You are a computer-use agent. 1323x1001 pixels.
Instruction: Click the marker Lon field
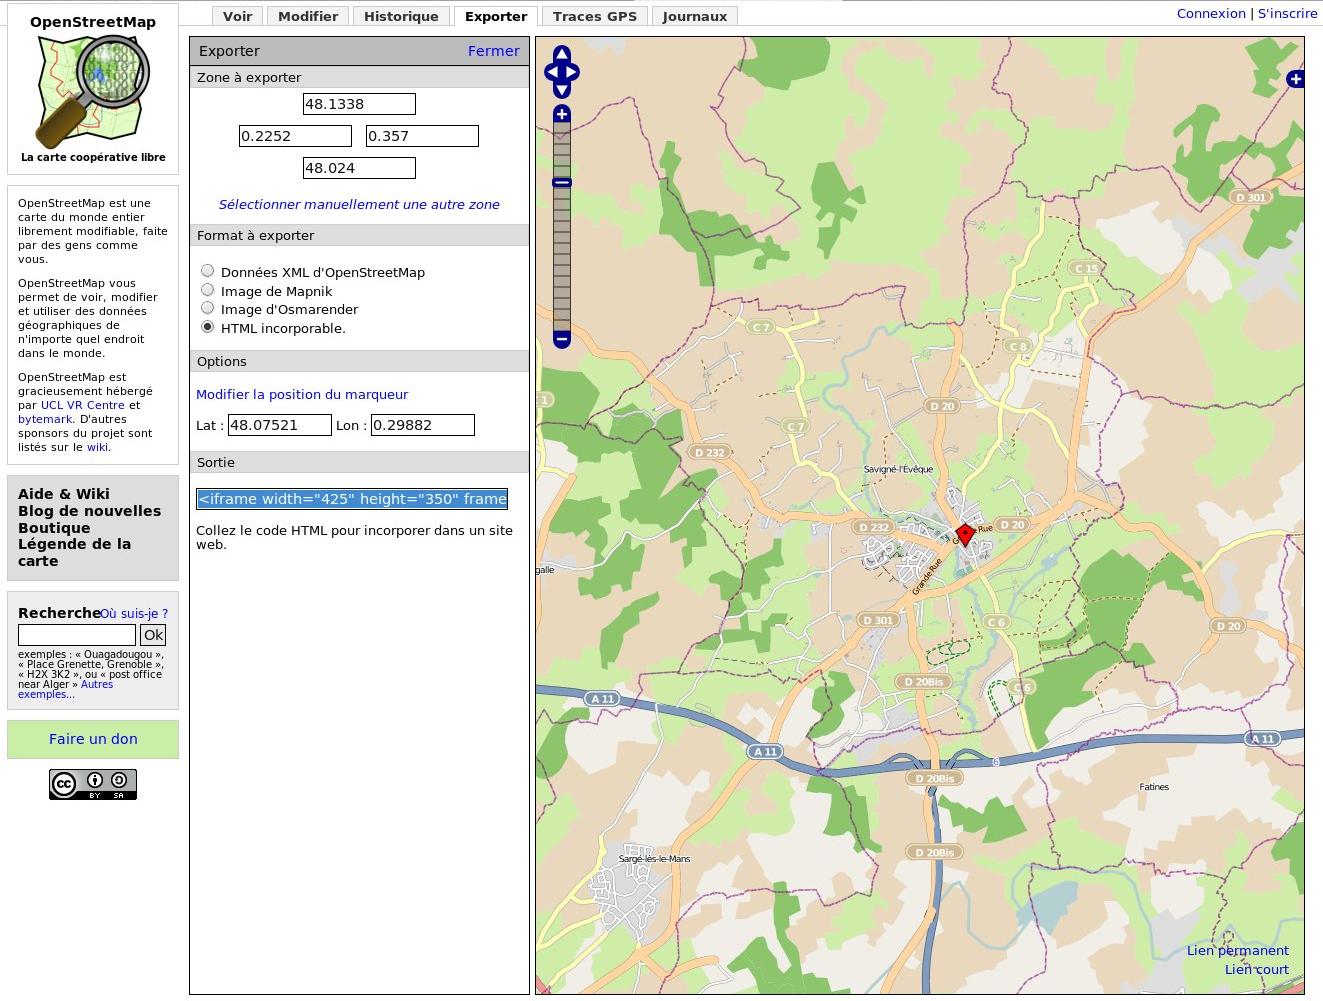423,425
